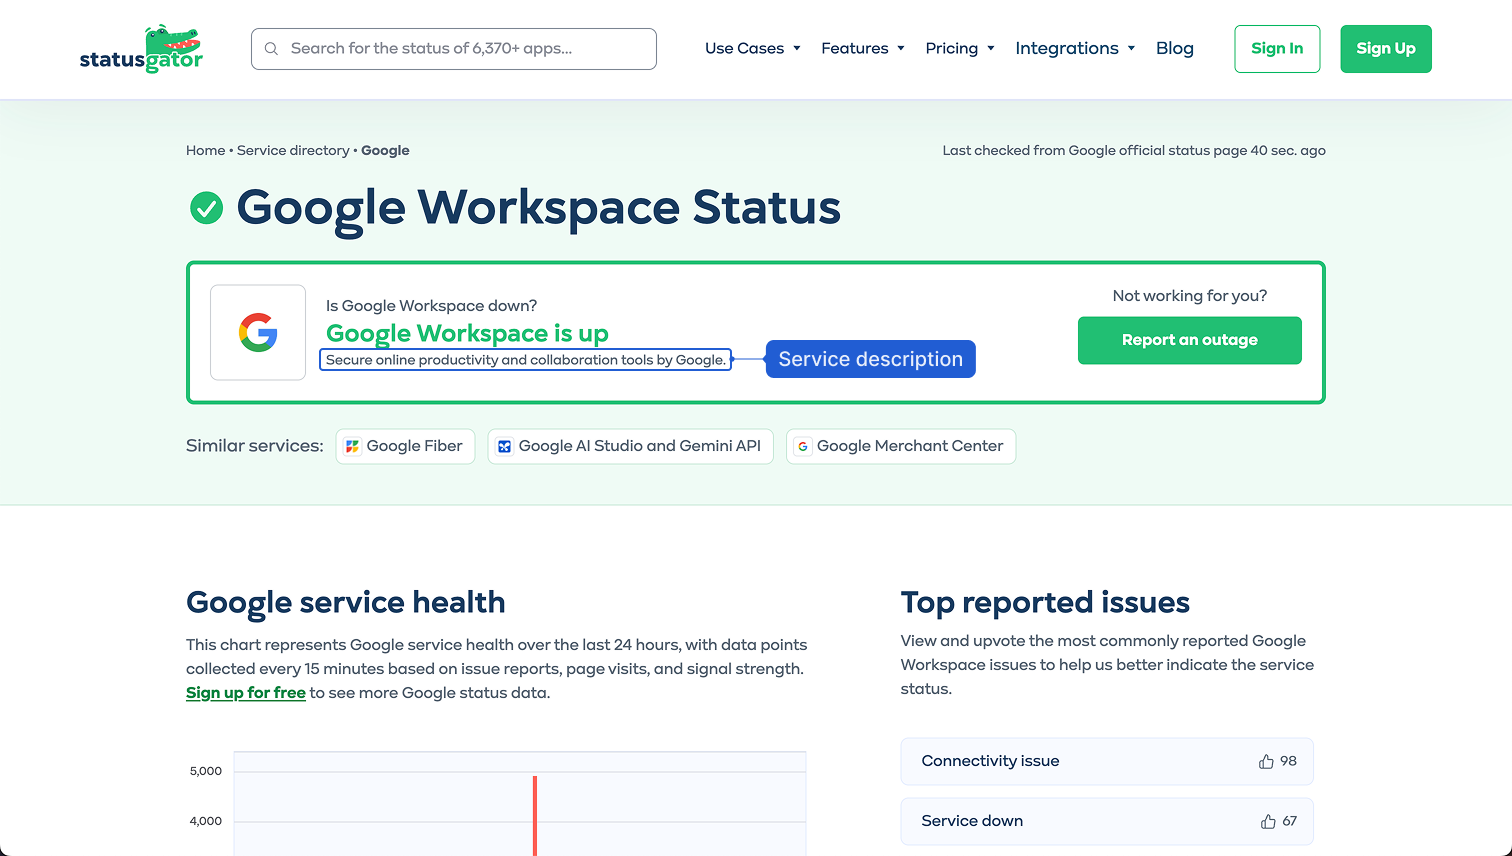Click the Google AI Studio icon

(x=505, y=446)
